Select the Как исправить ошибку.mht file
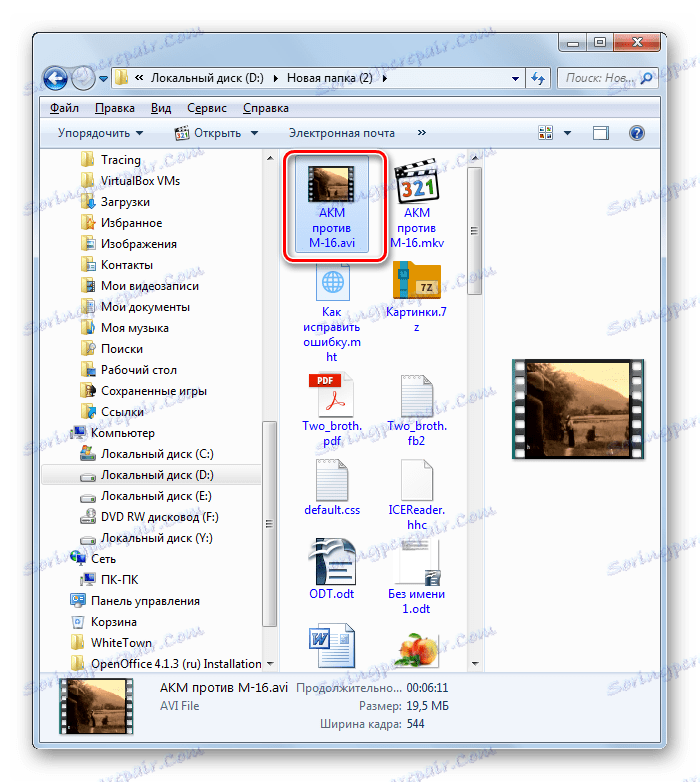700x782 pixels. [332, 314]
